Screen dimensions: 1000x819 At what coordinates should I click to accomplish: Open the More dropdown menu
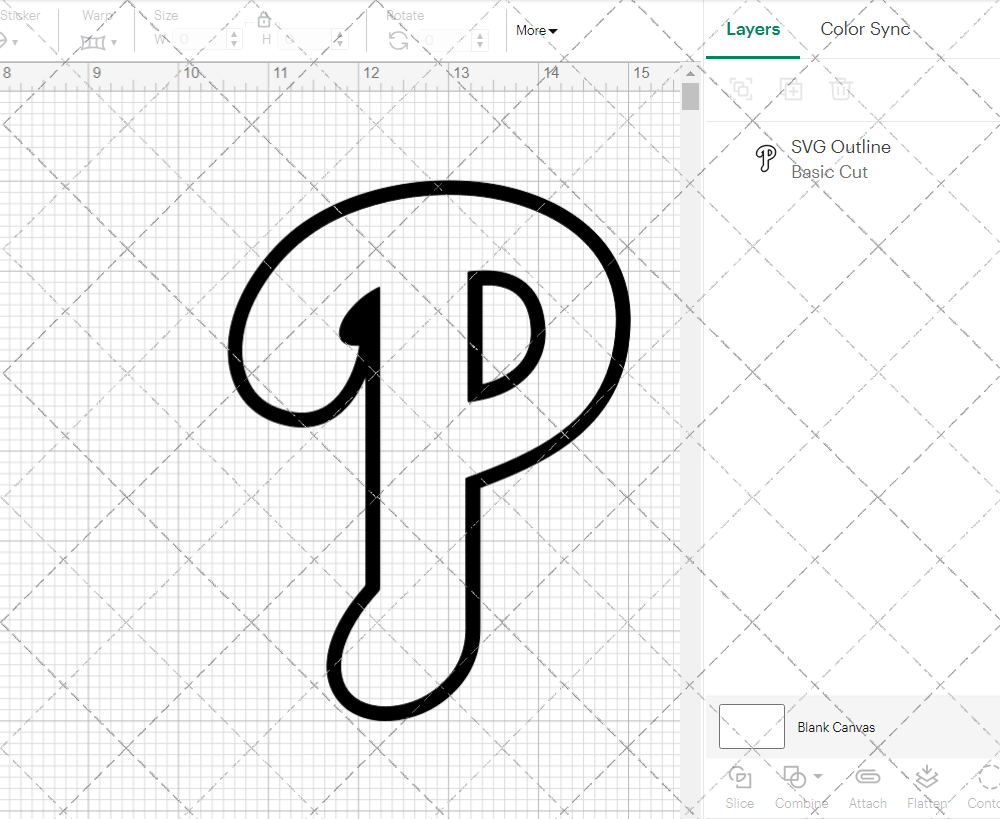tap(536, 31)
